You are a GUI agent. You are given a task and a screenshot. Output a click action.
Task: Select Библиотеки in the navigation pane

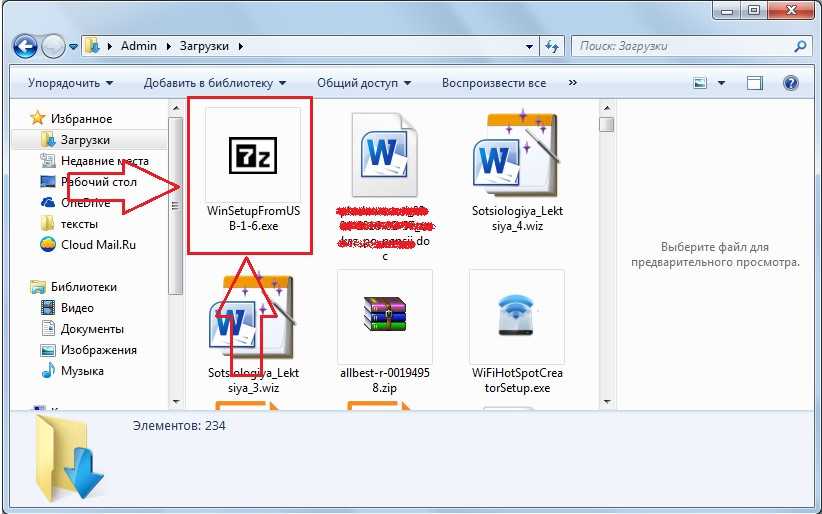[x=84, y=287]
